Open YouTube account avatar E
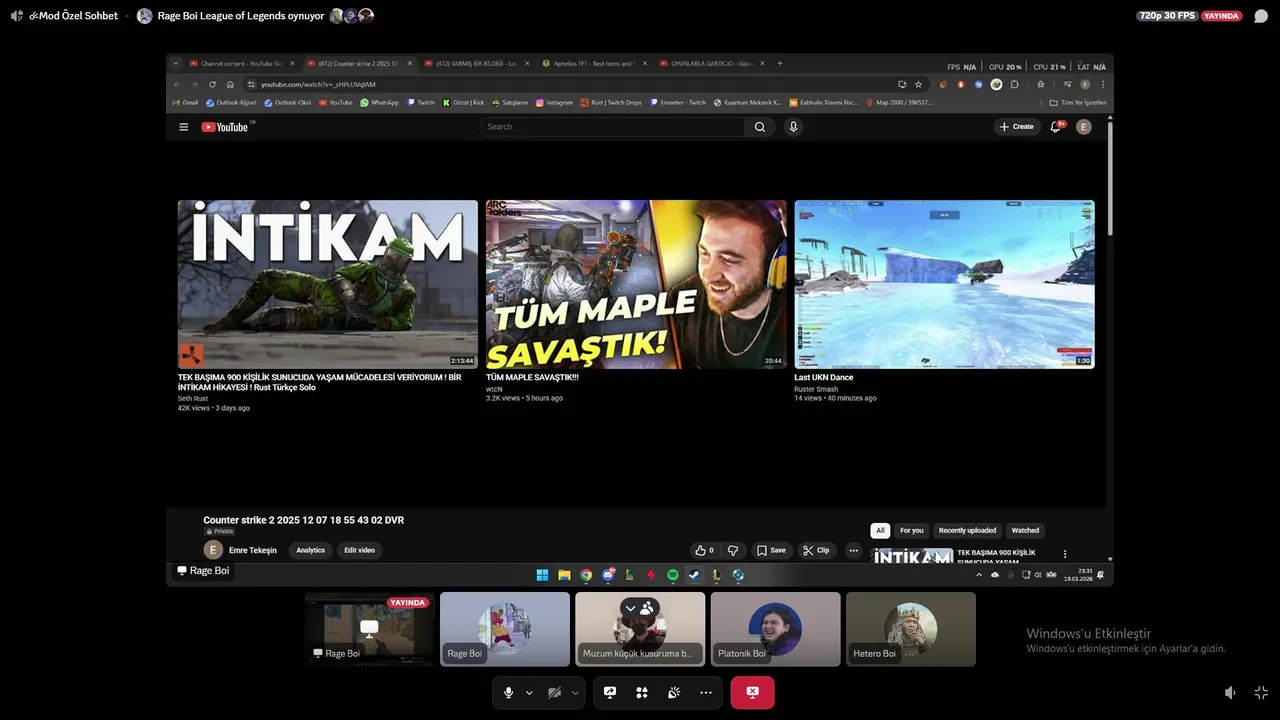 pos(1083,127)
